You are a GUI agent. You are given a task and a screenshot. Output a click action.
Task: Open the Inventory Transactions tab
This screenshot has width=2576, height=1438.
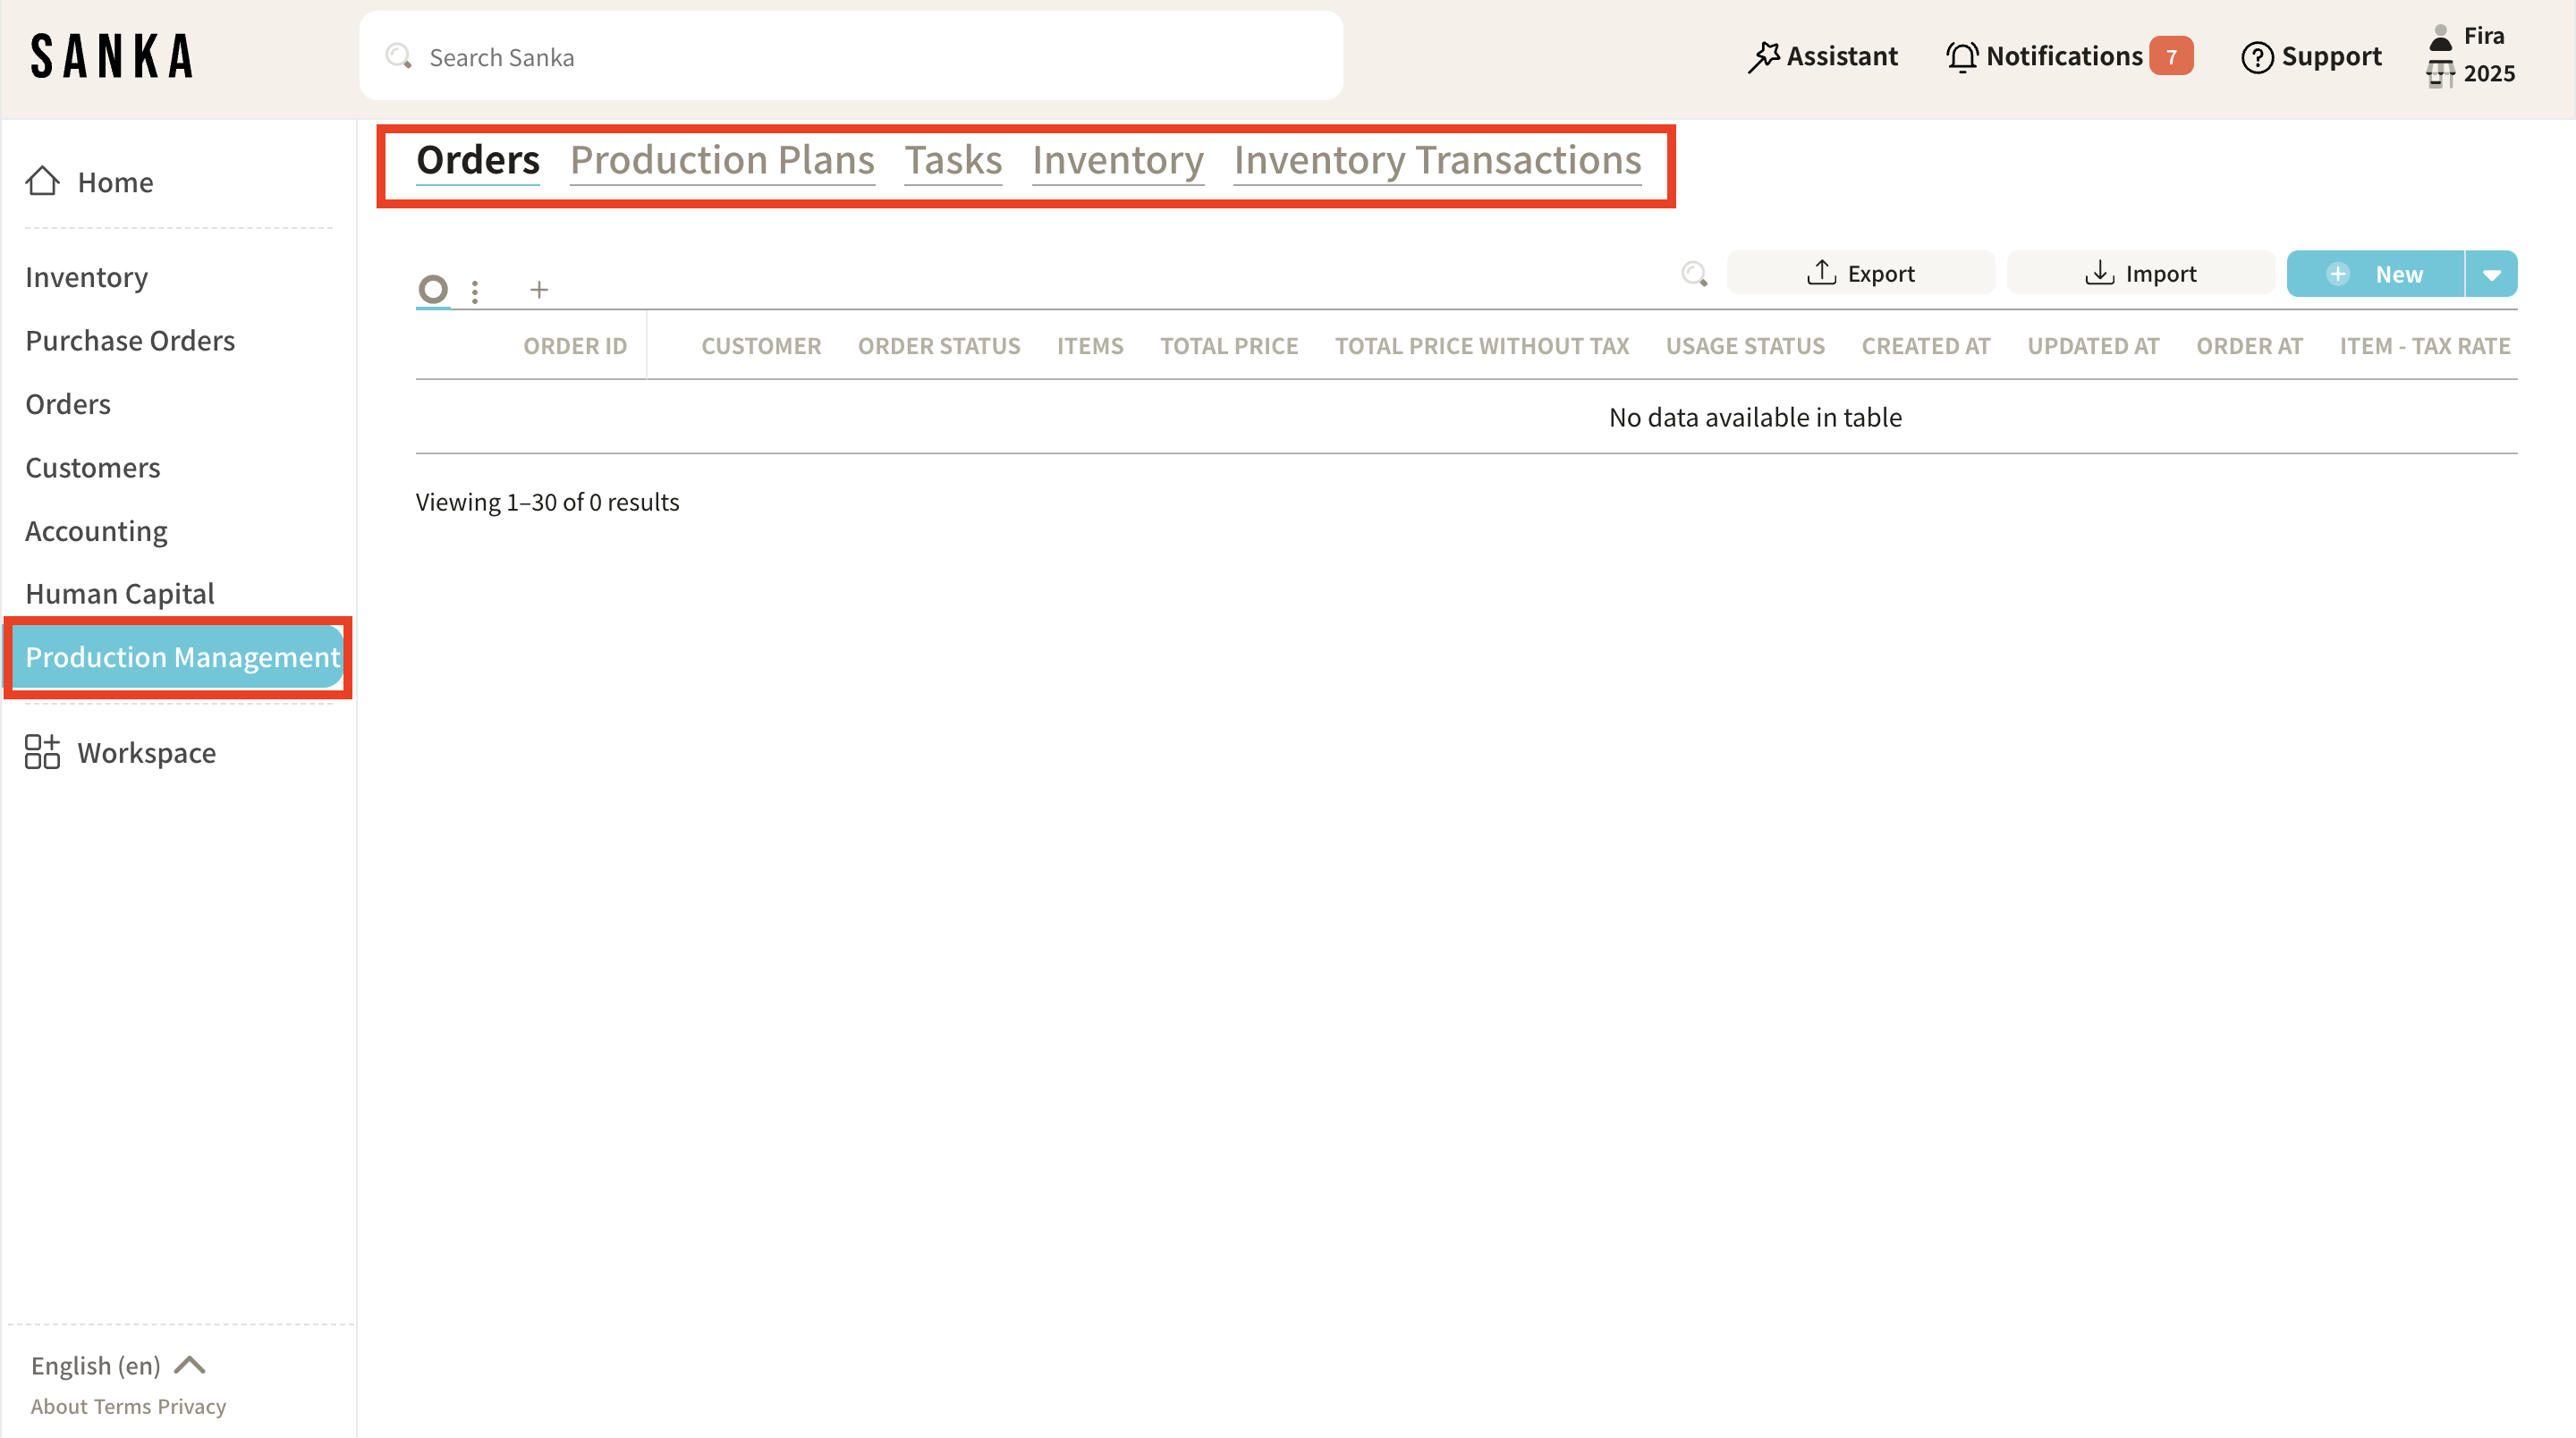[x=1437, y=160]
